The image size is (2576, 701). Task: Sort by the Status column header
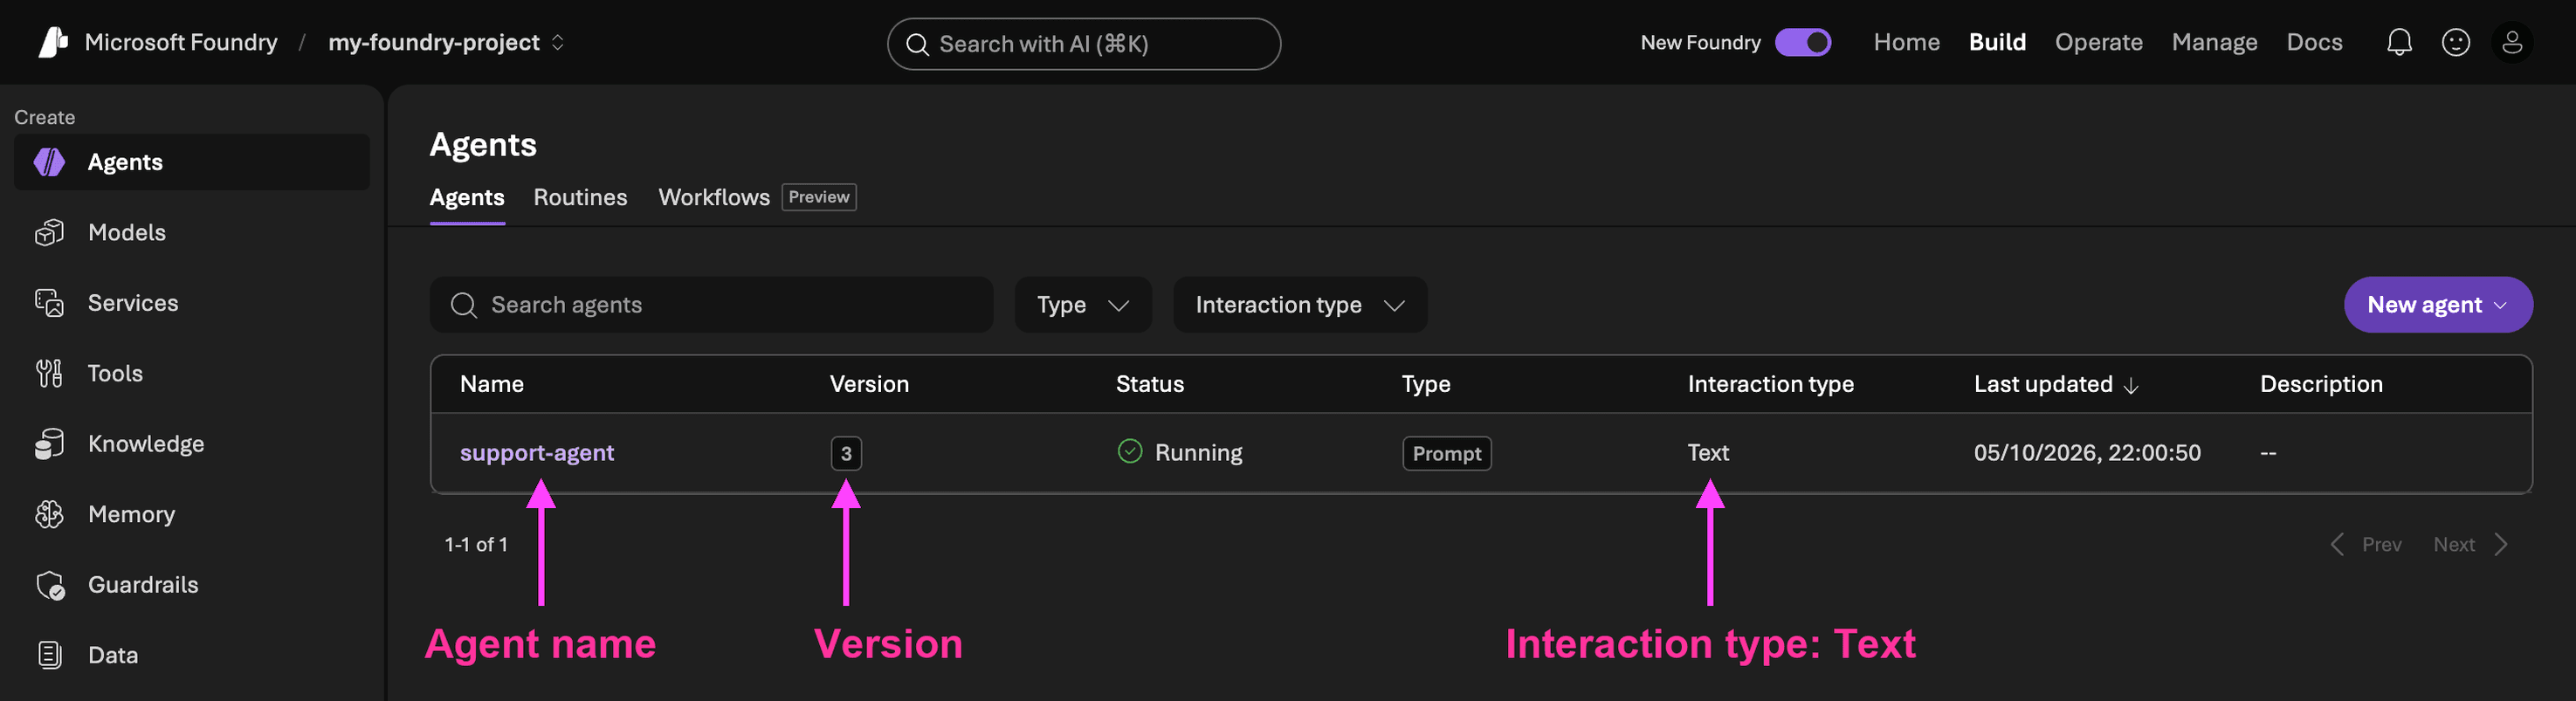point(1149,384)
